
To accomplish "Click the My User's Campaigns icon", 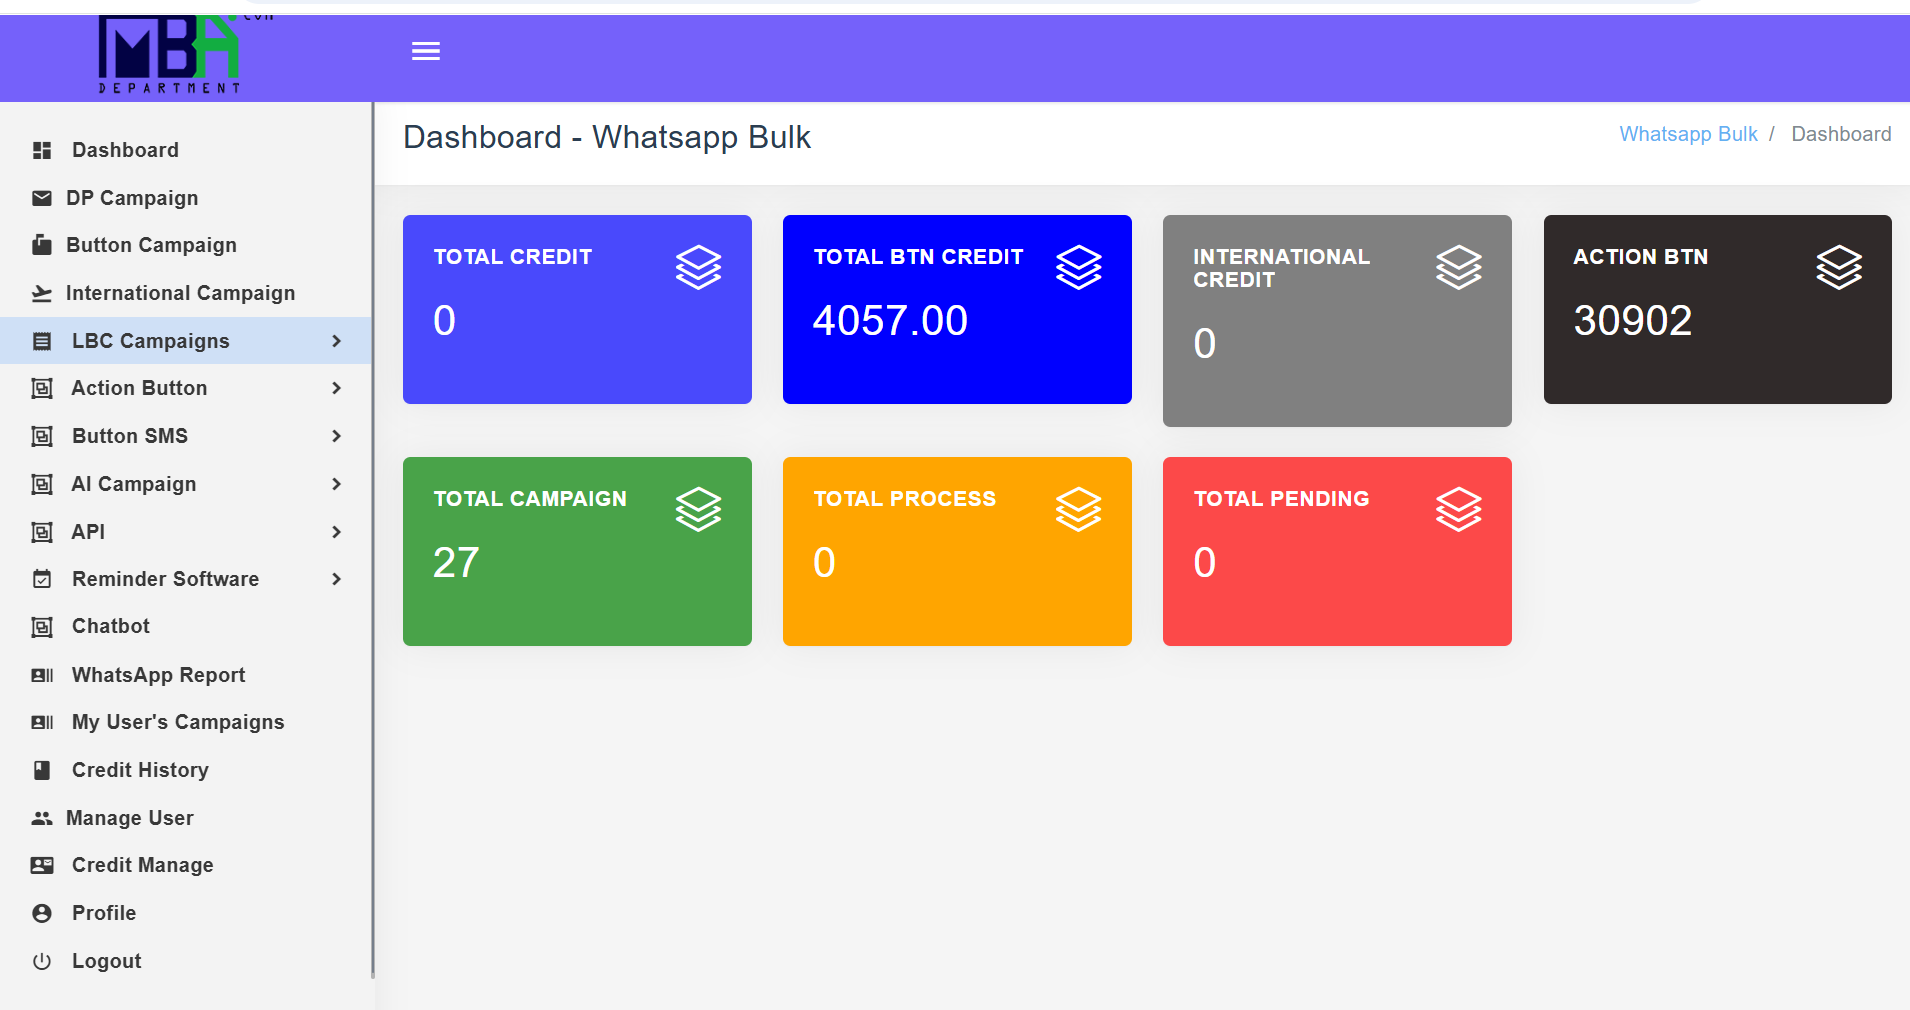I will point(42,722).
